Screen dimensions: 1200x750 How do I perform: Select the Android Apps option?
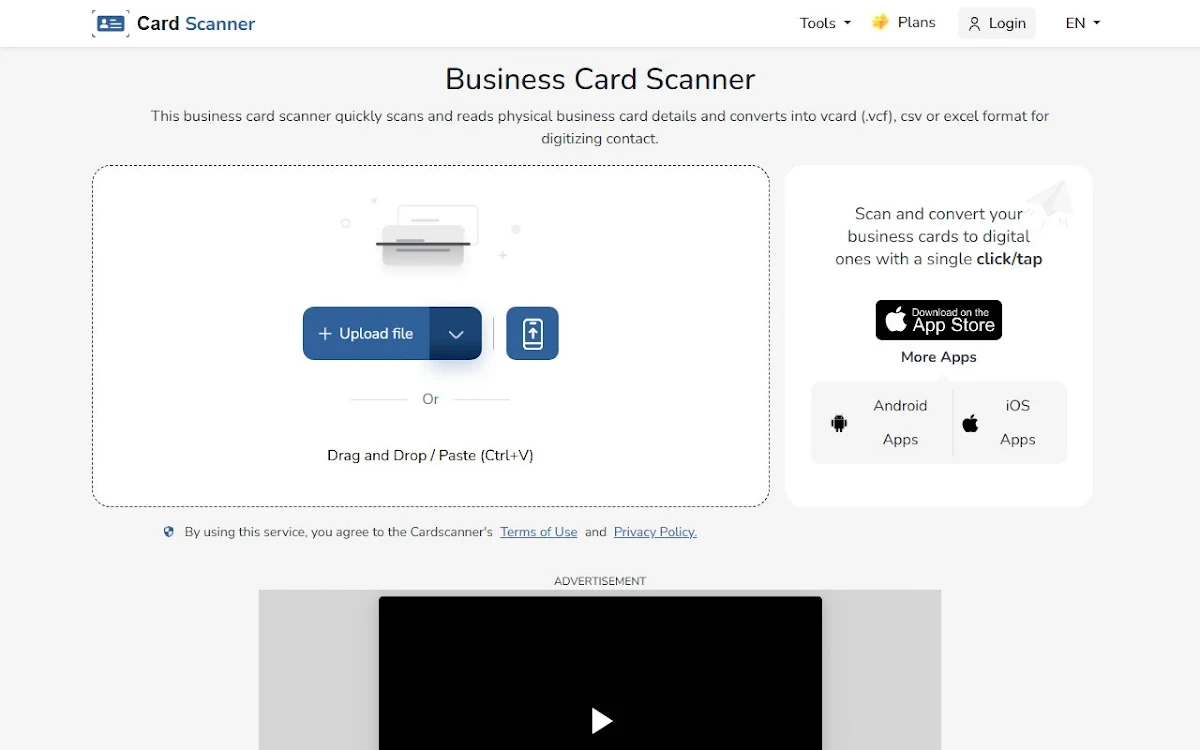click(x=881, y=422)
